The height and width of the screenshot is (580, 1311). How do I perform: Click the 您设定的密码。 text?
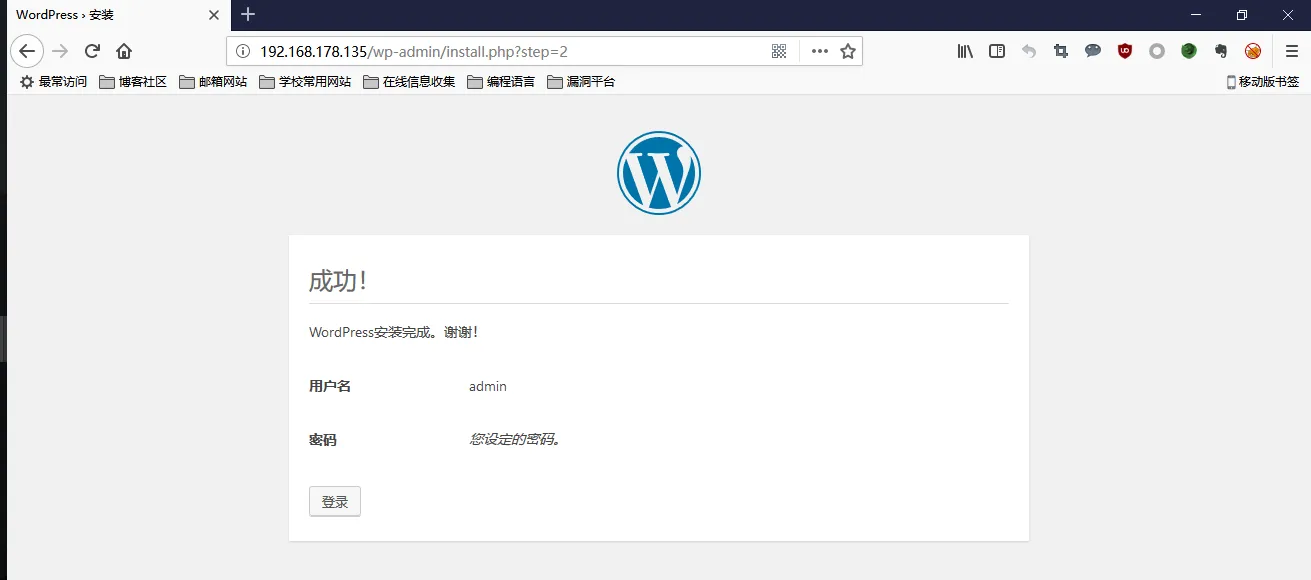pos(515,439)
